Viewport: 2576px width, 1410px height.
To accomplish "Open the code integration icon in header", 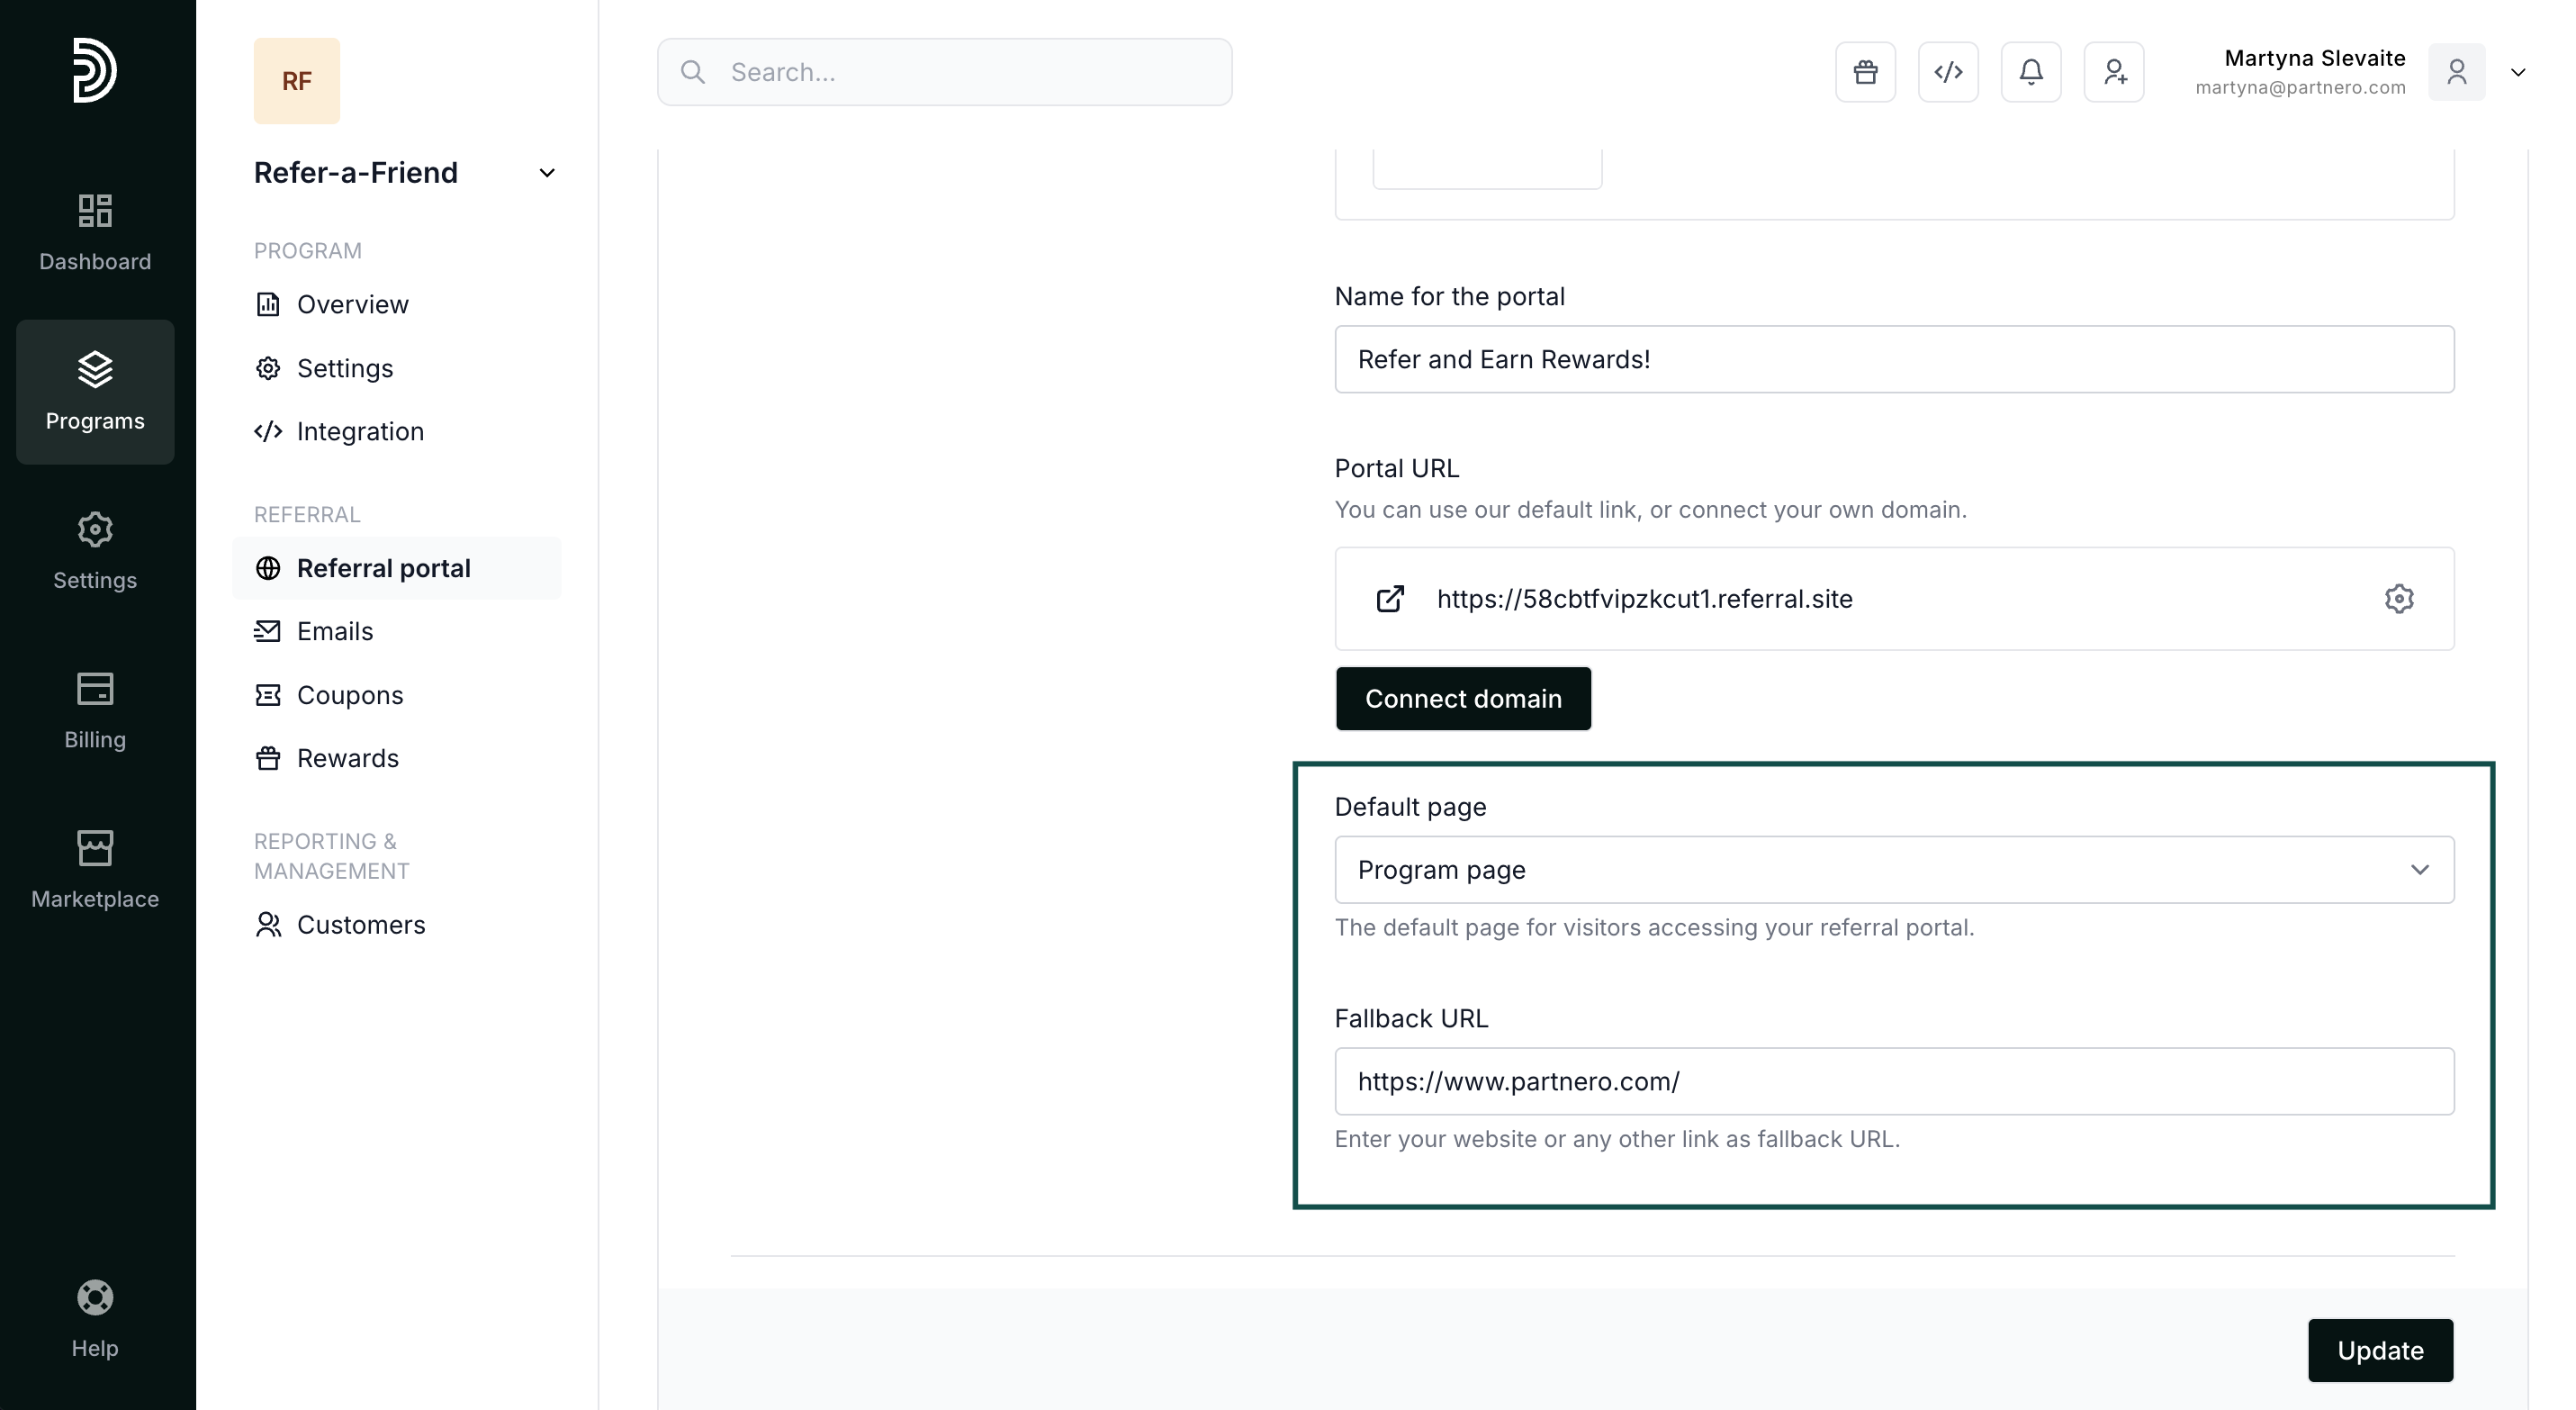I will (1948, 72).
